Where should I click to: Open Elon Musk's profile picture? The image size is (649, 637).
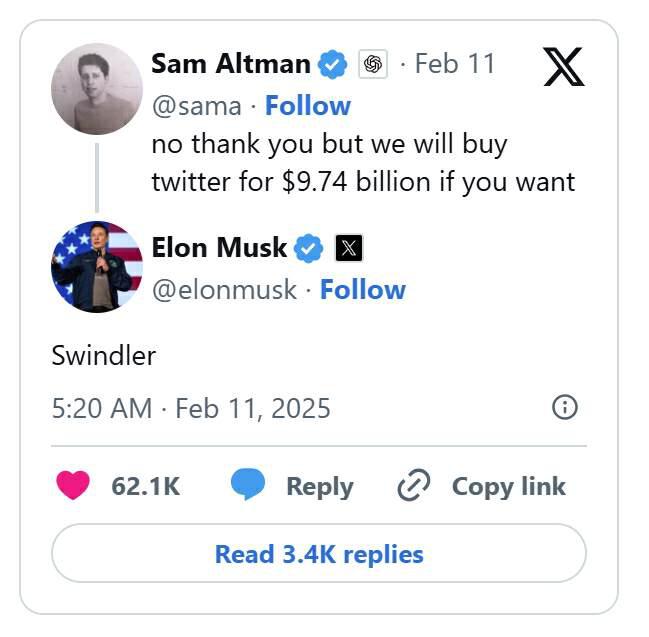96,267
